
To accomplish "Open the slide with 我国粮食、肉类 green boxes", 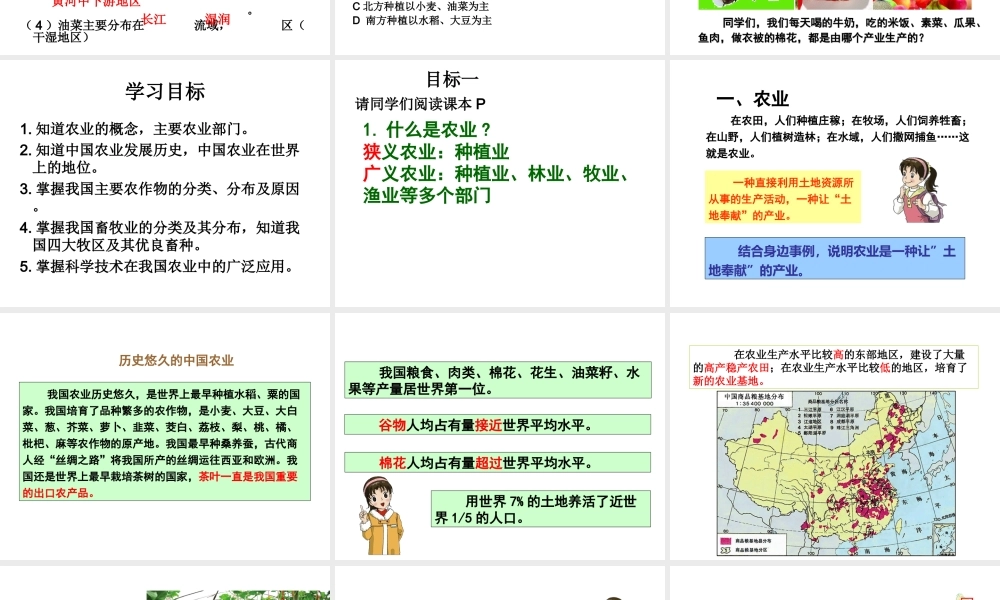I will coord(500,436).
